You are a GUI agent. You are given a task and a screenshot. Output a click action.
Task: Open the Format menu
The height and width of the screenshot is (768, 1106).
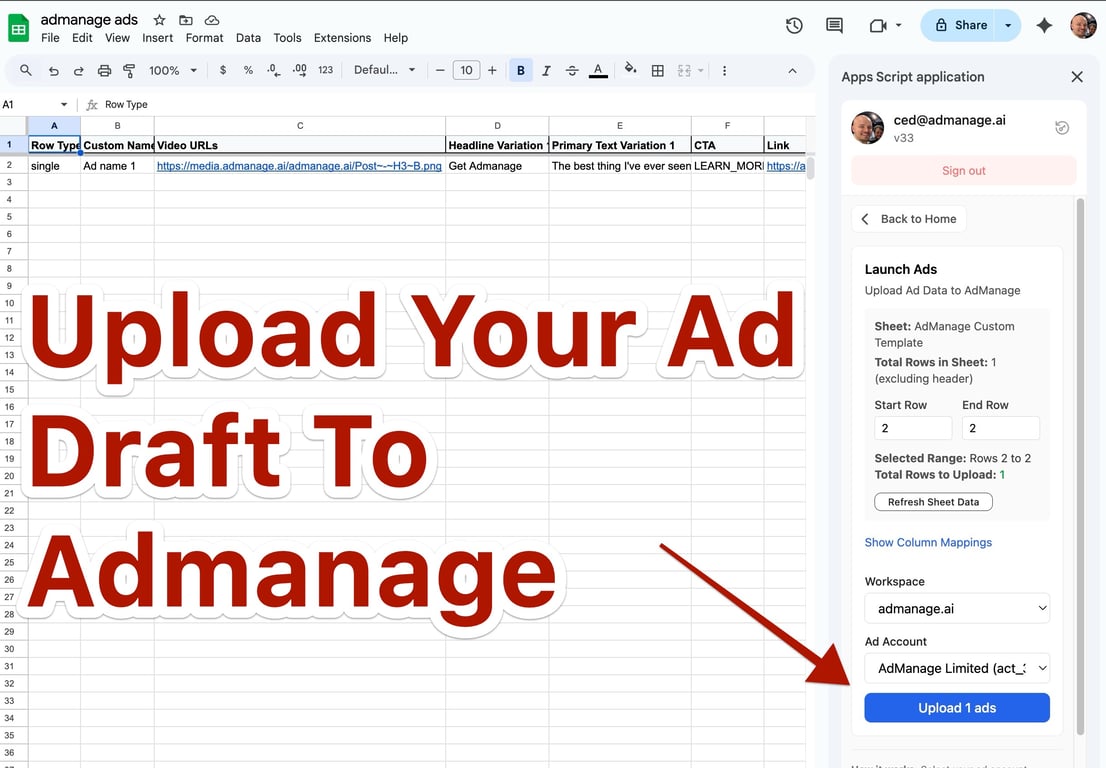[x=205, y=38]
